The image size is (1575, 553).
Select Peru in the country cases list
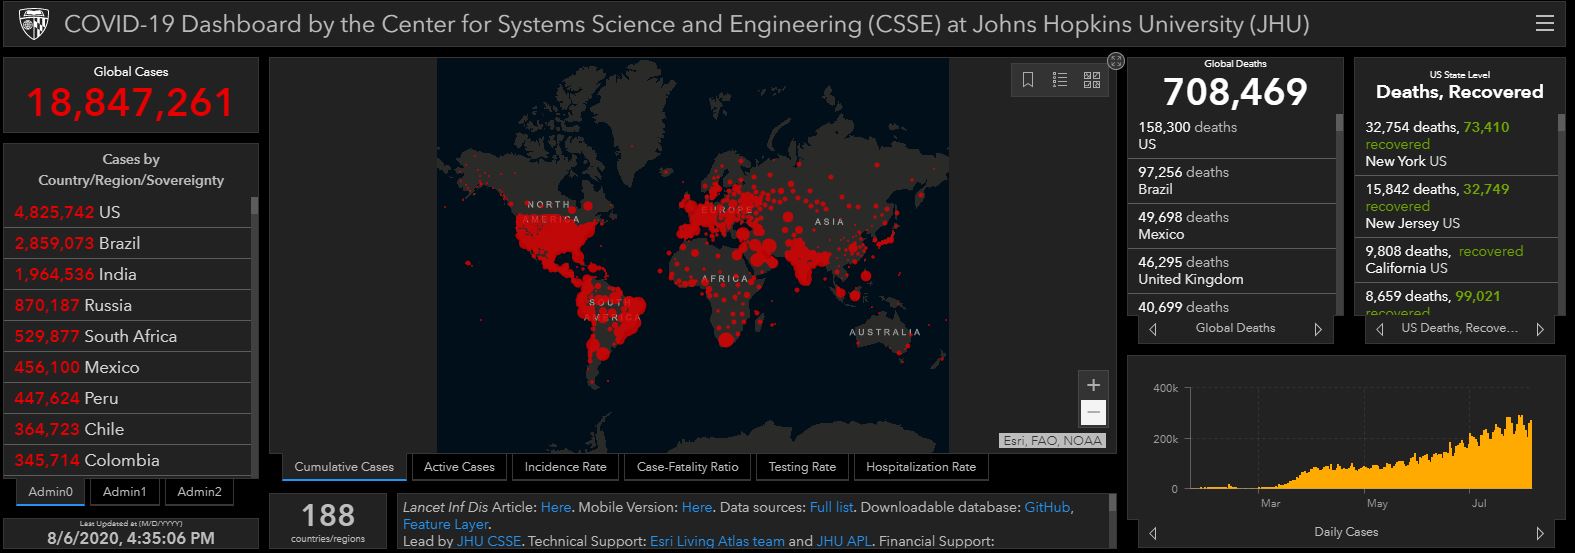click(128, 398)
